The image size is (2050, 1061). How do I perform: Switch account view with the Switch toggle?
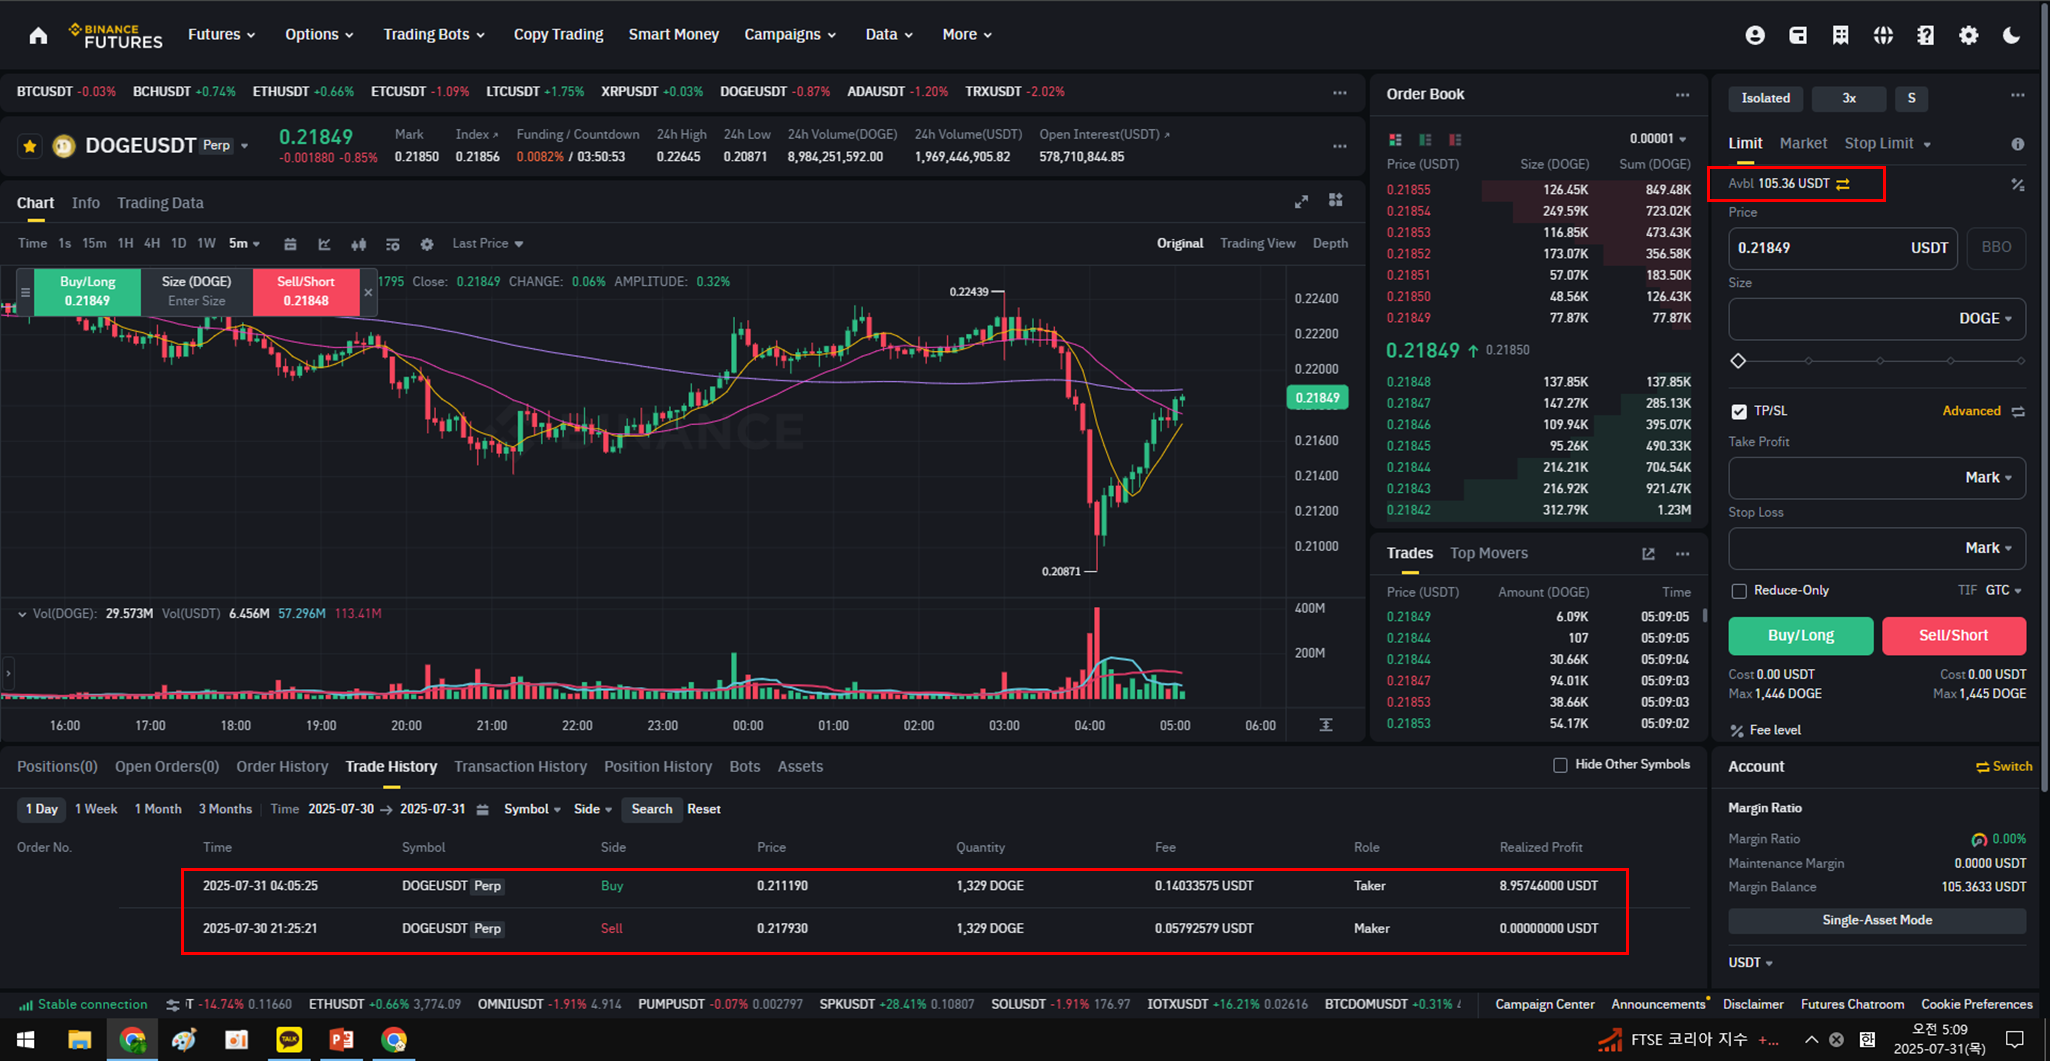point(2004,767)
